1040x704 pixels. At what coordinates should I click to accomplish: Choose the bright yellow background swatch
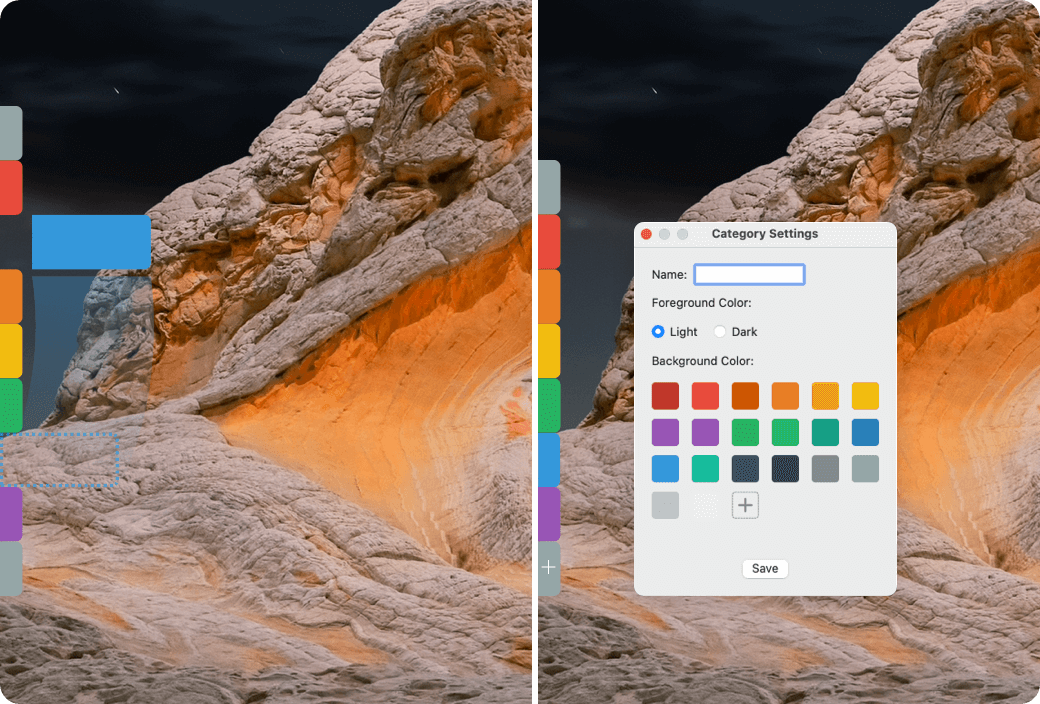coord(865,395)
